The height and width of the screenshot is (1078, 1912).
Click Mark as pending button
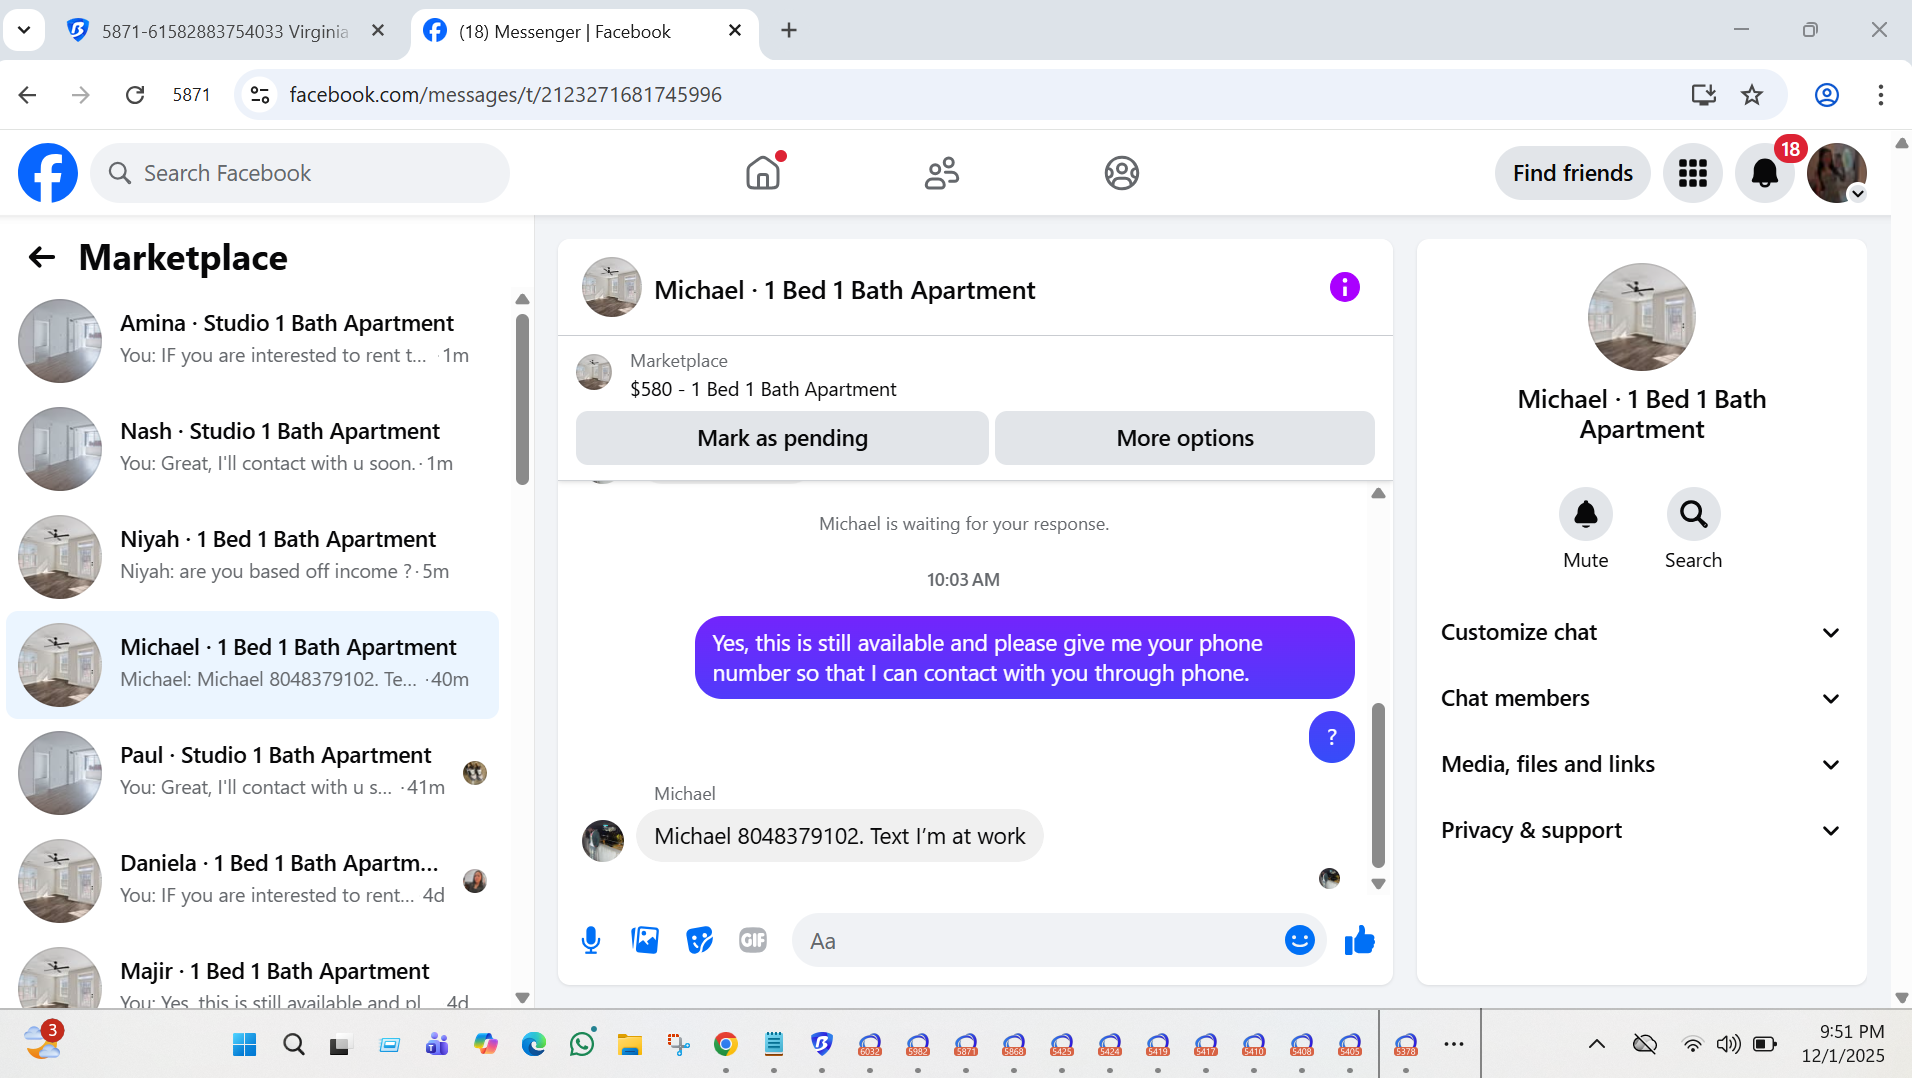pos(782,438)
